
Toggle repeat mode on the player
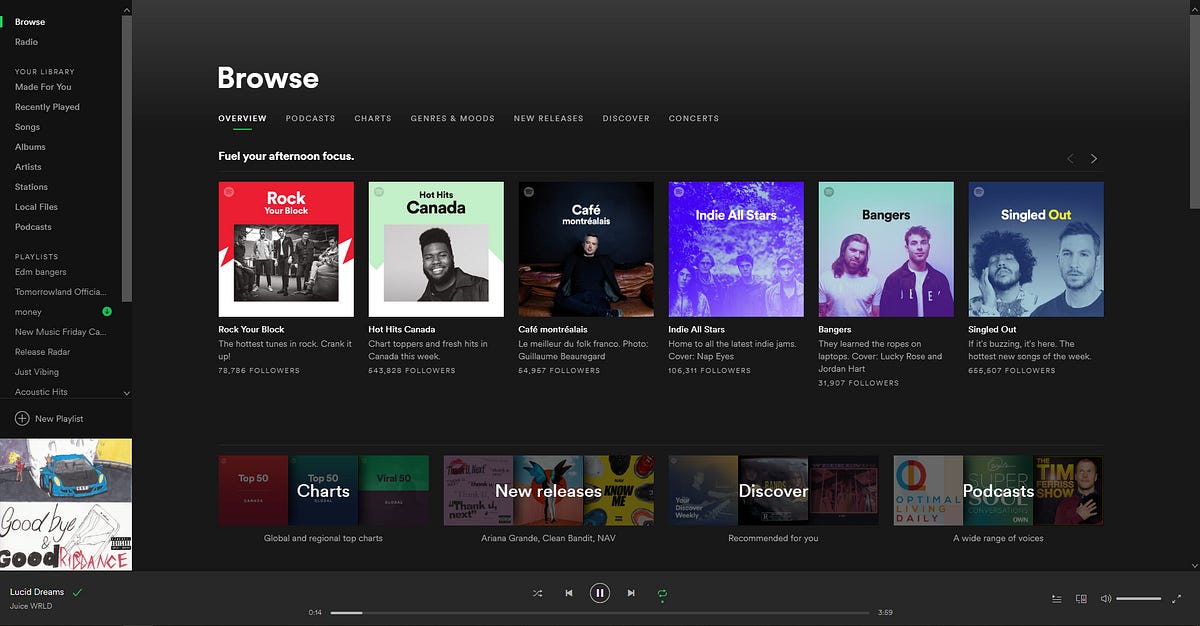661,593
